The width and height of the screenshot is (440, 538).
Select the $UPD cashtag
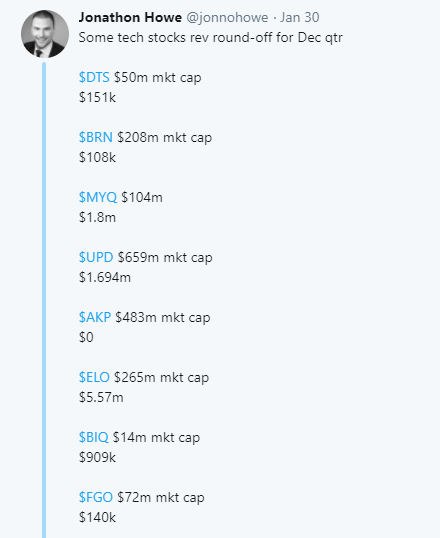[x=96, y=258]
